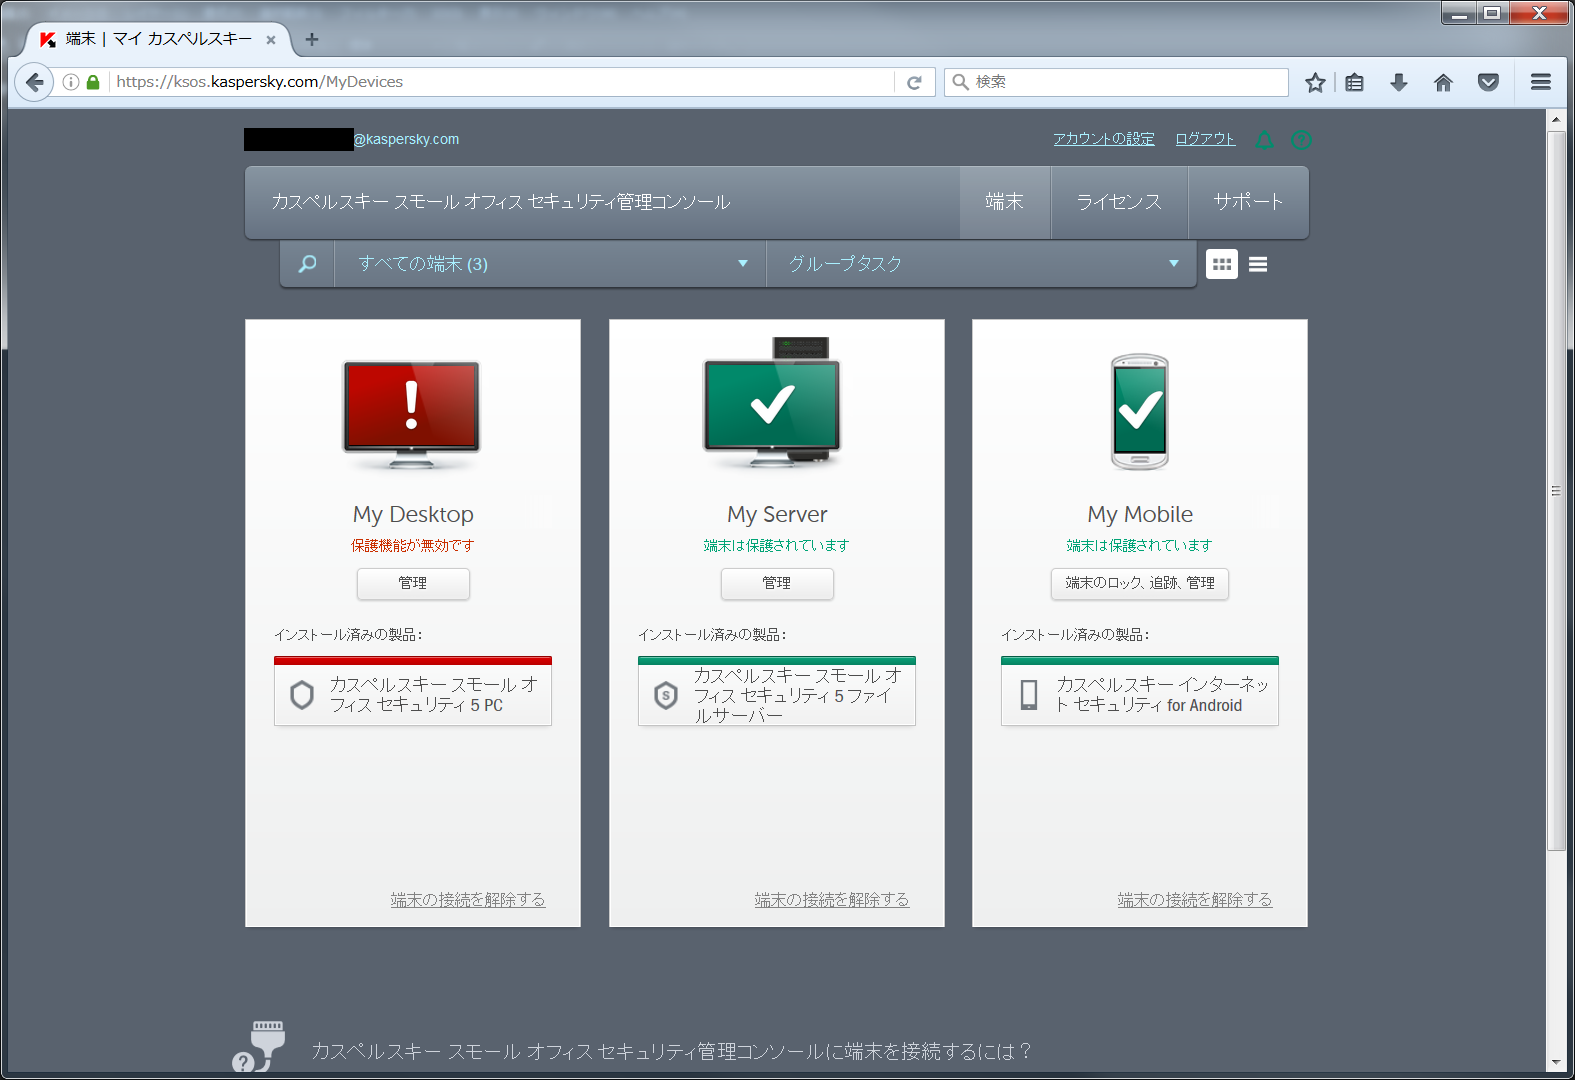
Task: Open the help question mark icon
Action: [x=1301, y=140]
